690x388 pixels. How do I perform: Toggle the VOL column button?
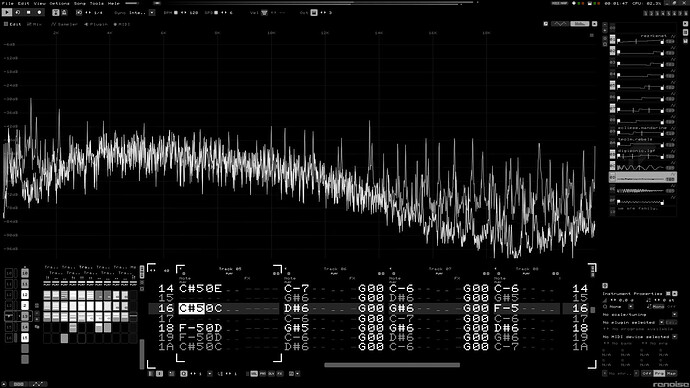(x=254, y=373)
